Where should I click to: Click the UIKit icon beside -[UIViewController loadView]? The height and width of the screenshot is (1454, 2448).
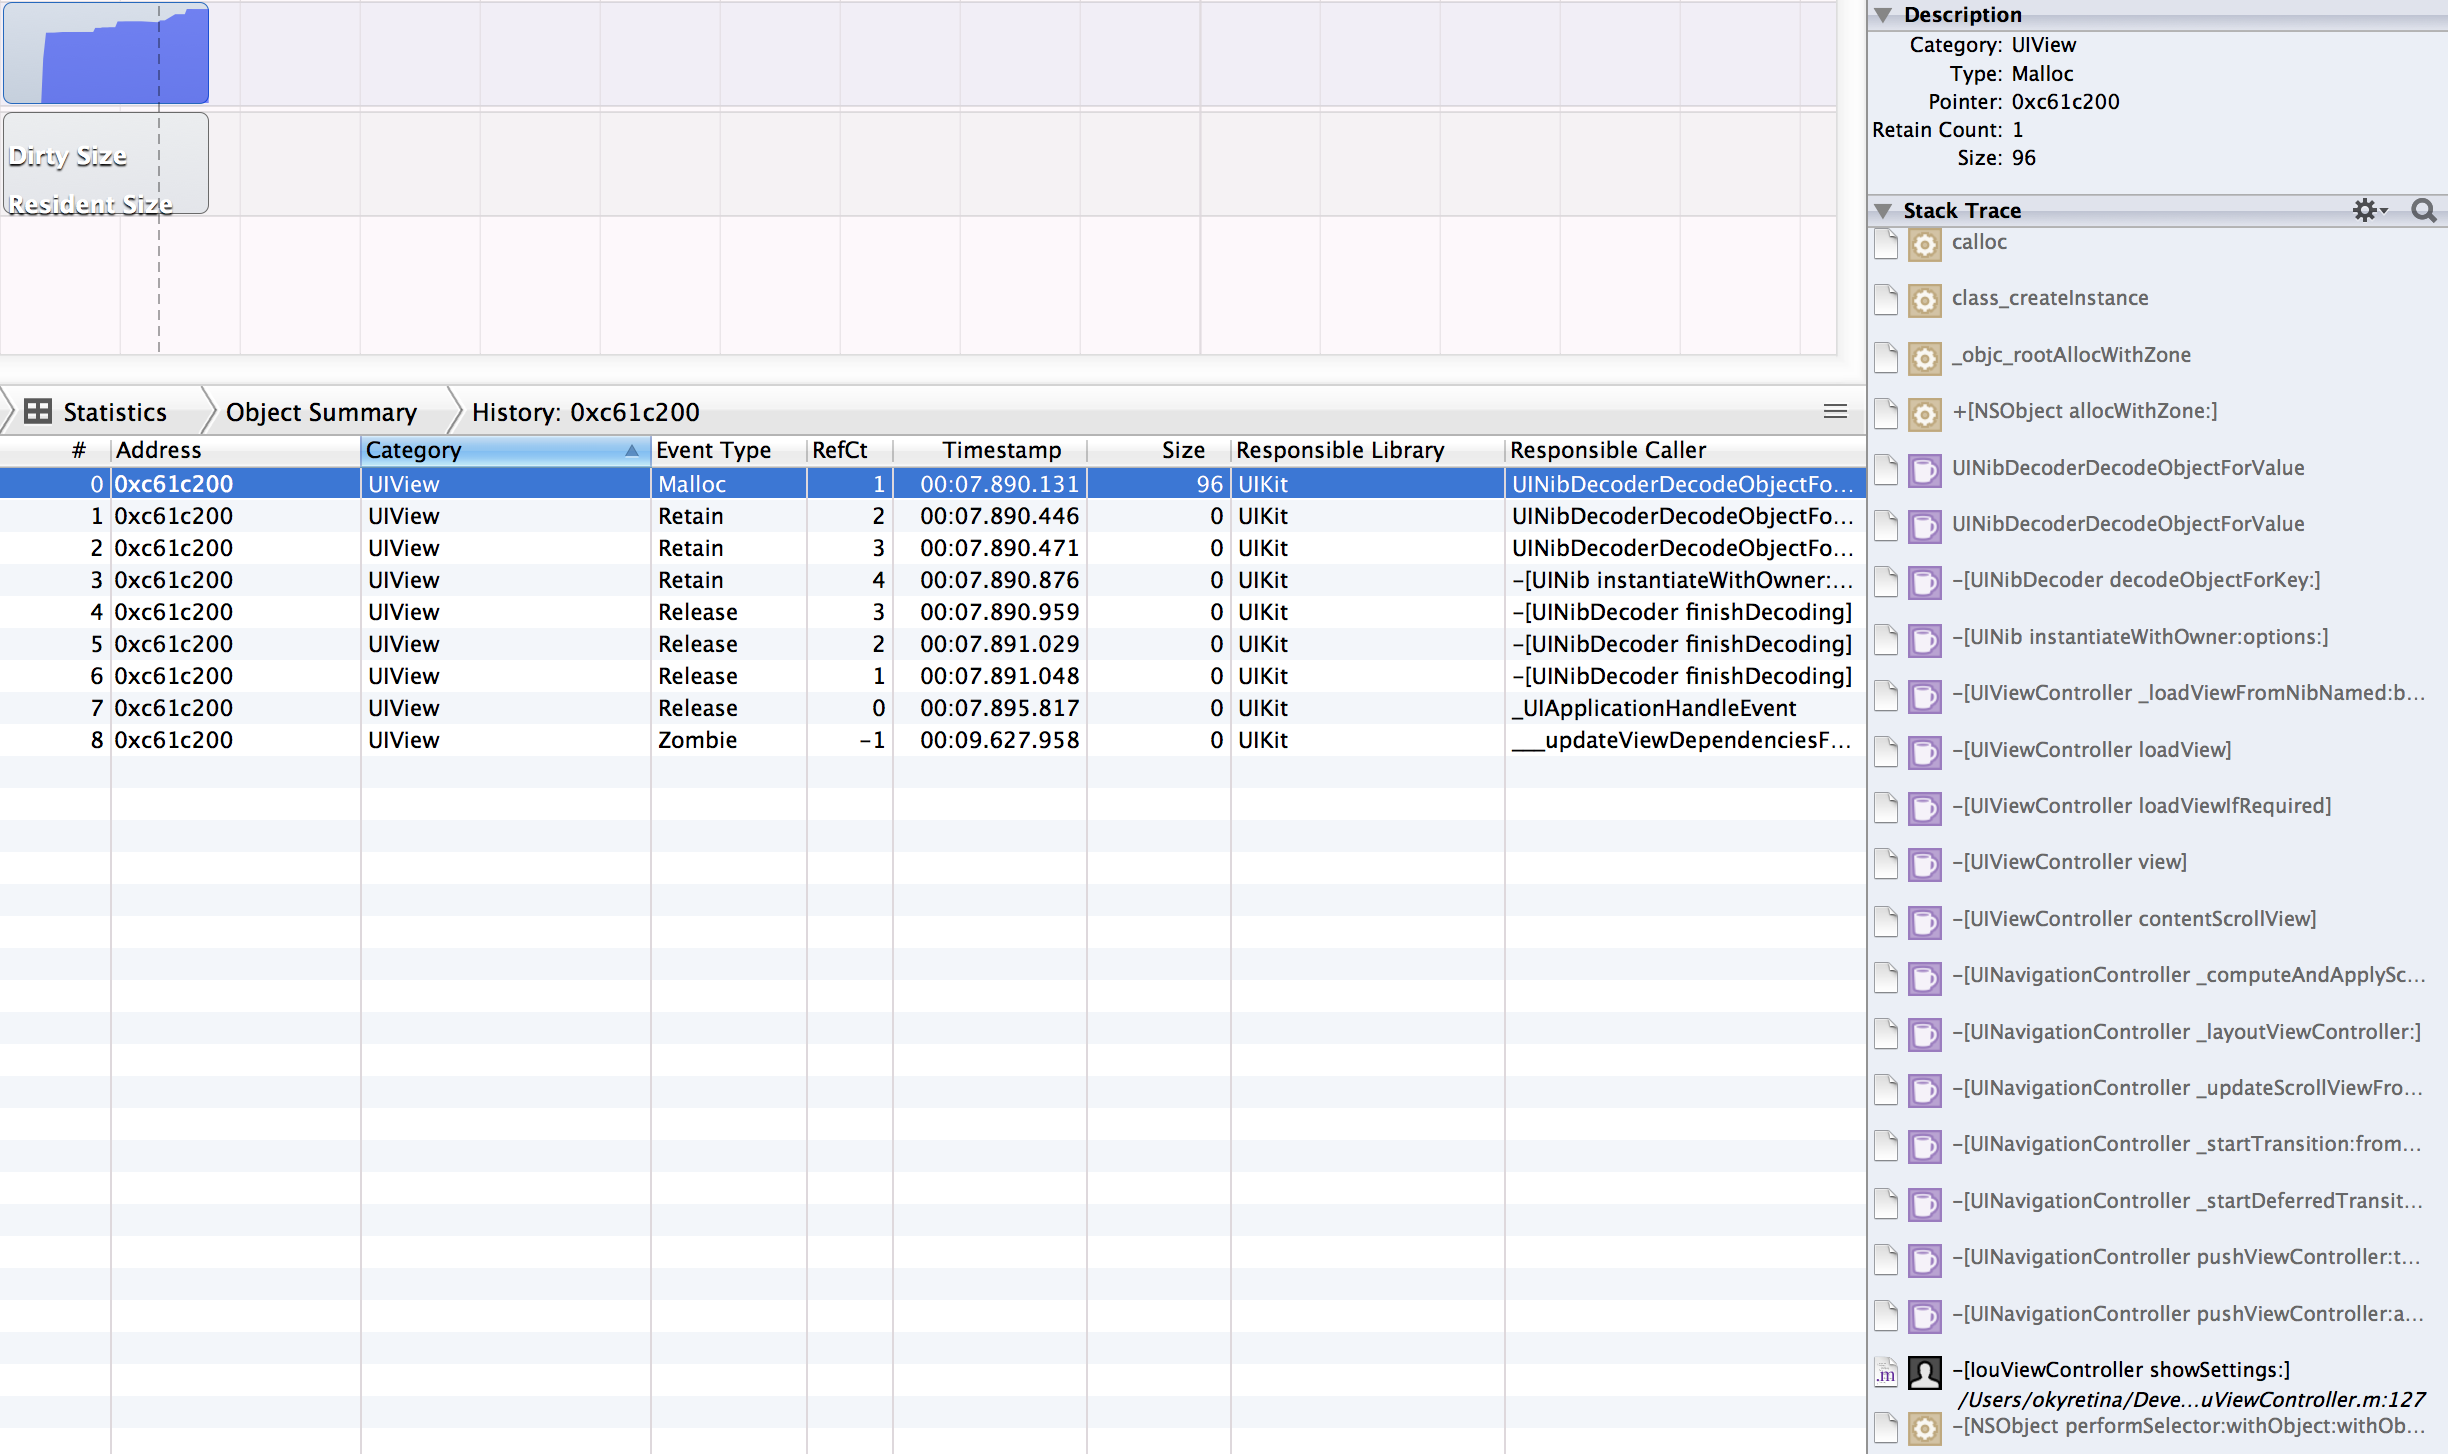pos(1924,751)
